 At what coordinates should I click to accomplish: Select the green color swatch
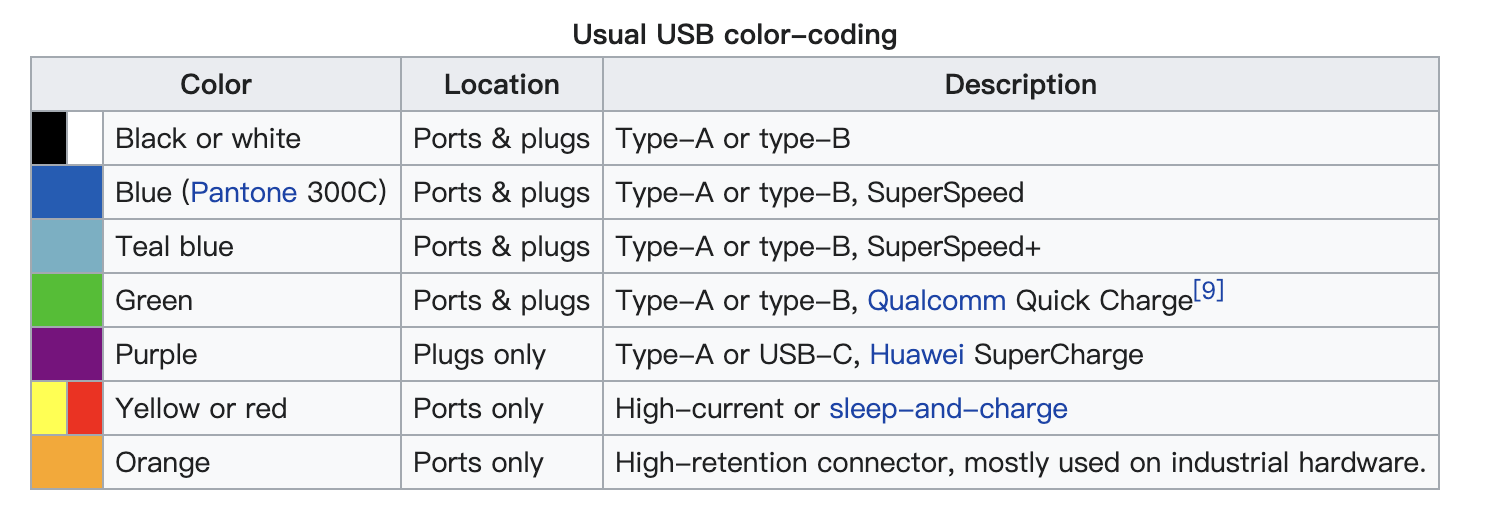[67, 300]
